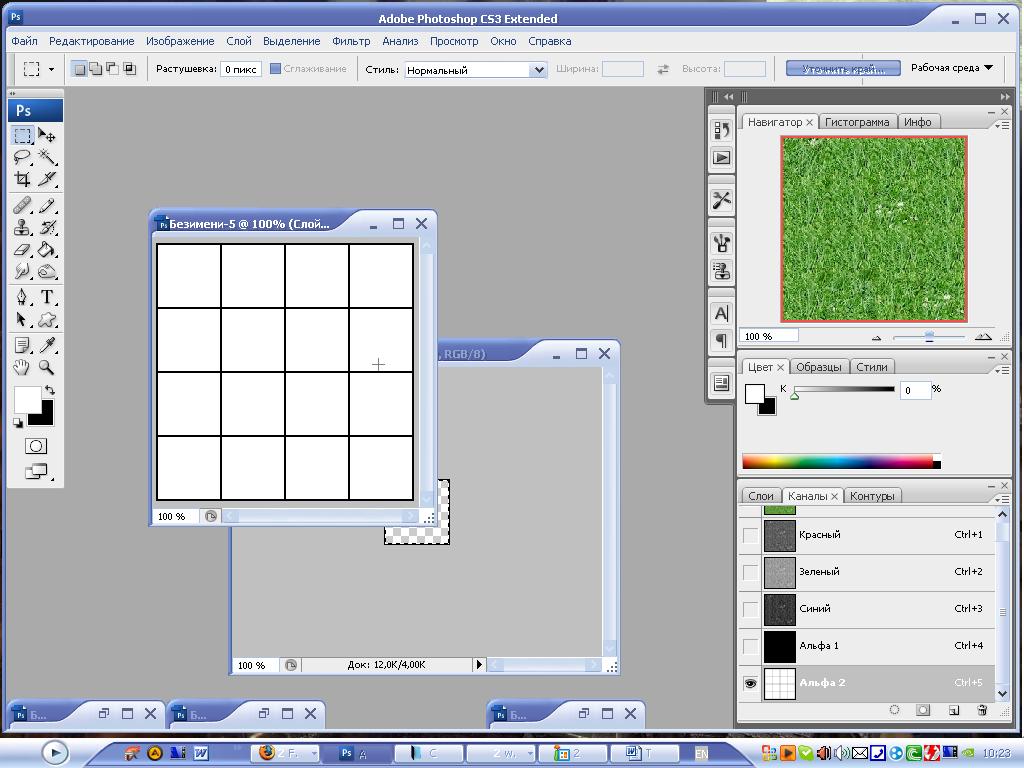The image size is (1024, 768).
Task: Open the Фильтр menu
Action: click(x=351, y=41)
